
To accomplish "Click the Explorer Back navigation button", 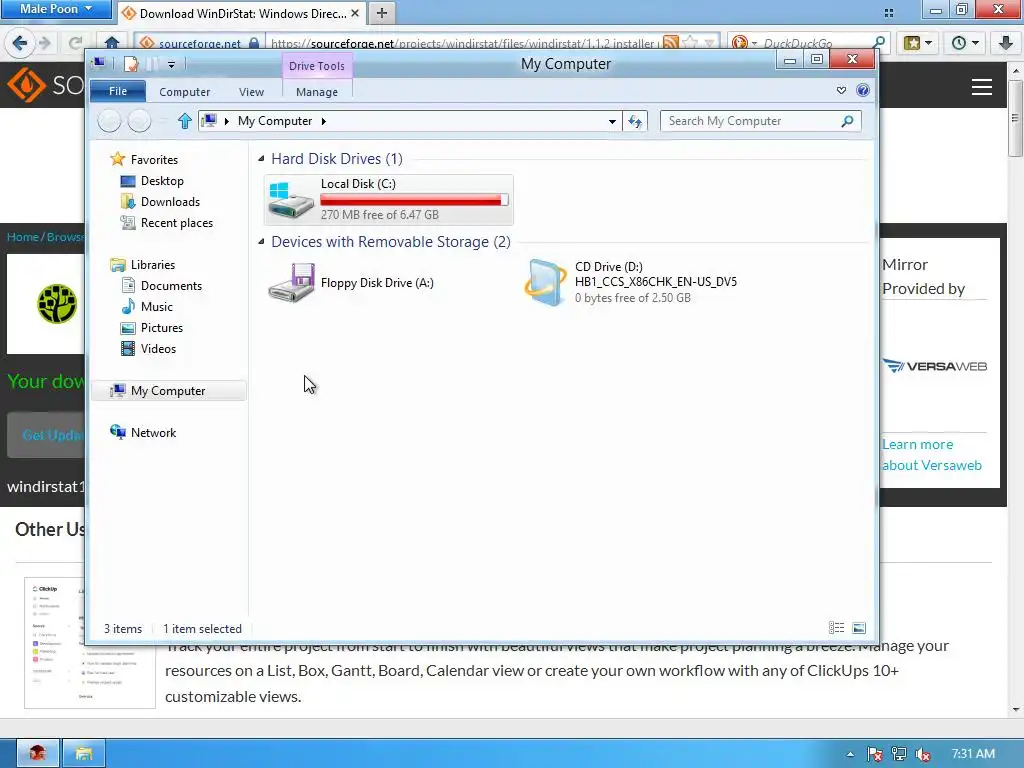I will (109, 121).
